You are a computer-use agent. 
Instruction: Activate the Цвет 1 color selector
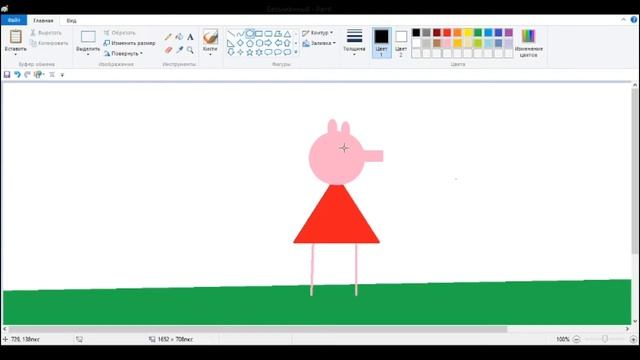[382, 42]
